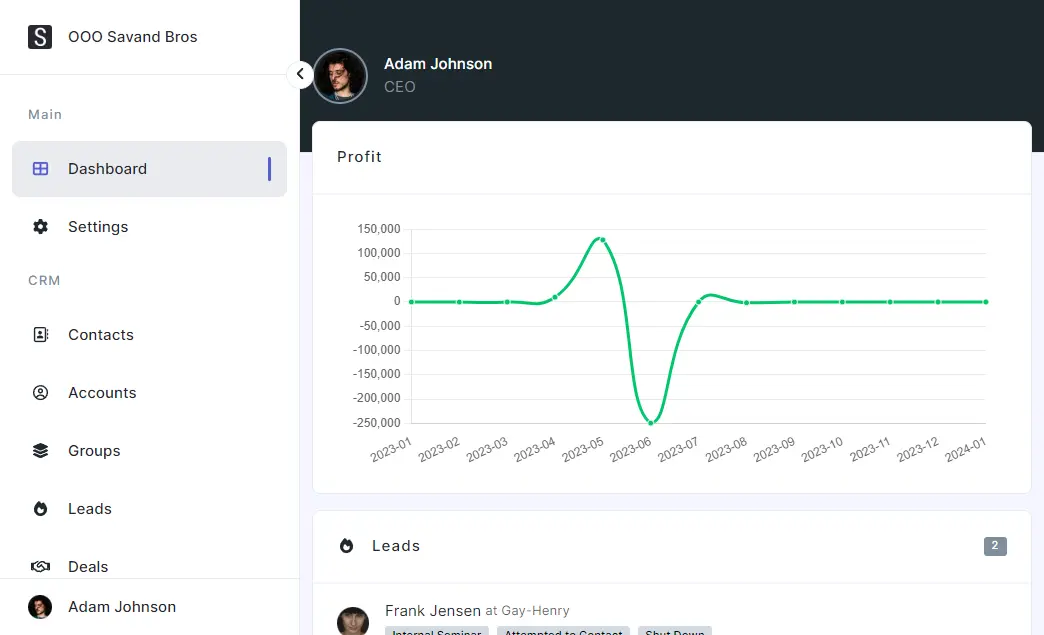Screen dimensions: 1044x635
Task: Click the Settings gear icon
Action: pyautogui.click(x=41, y=227)
